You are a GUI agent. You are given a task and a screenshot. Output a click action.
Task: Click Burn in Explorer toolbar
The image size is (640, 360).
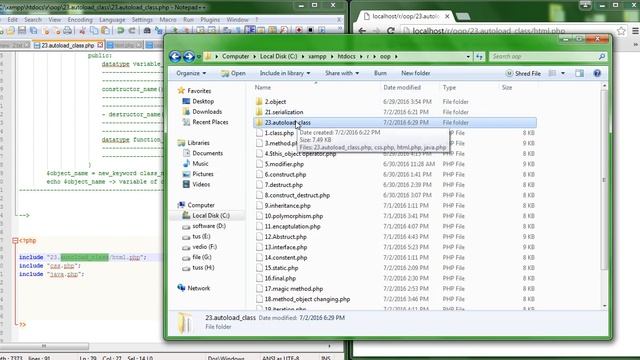380,73
